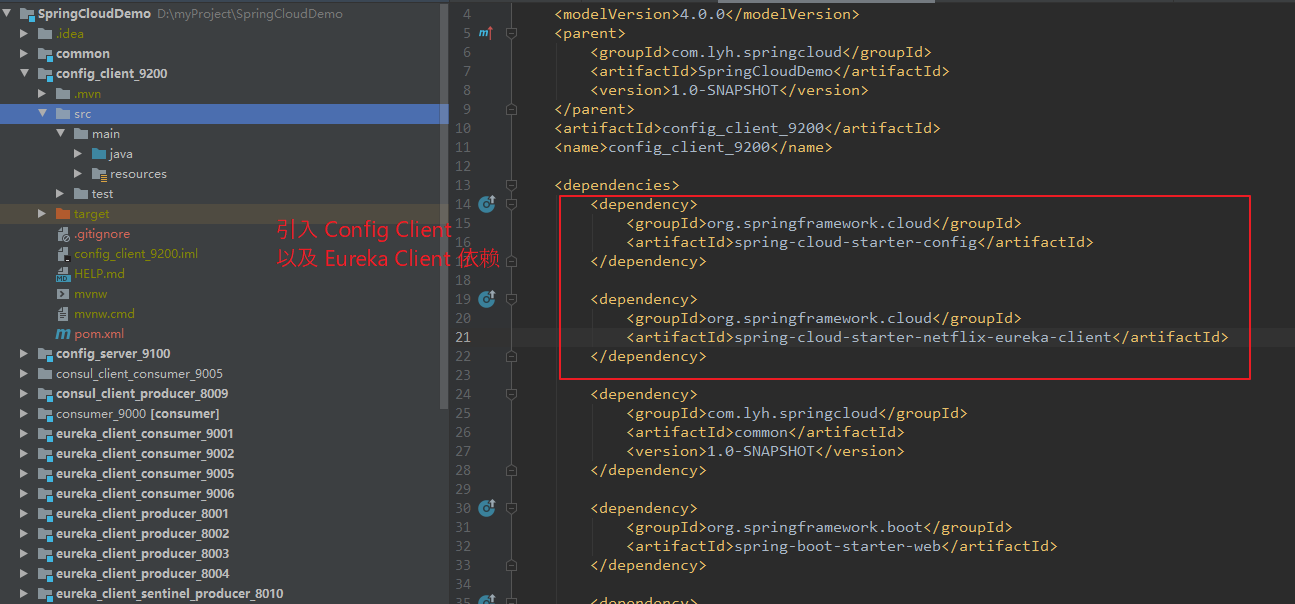This screenshot has height=604, width=1295.
Task: Click dependency gutter icon on line 30
Action: coord(487,508)
